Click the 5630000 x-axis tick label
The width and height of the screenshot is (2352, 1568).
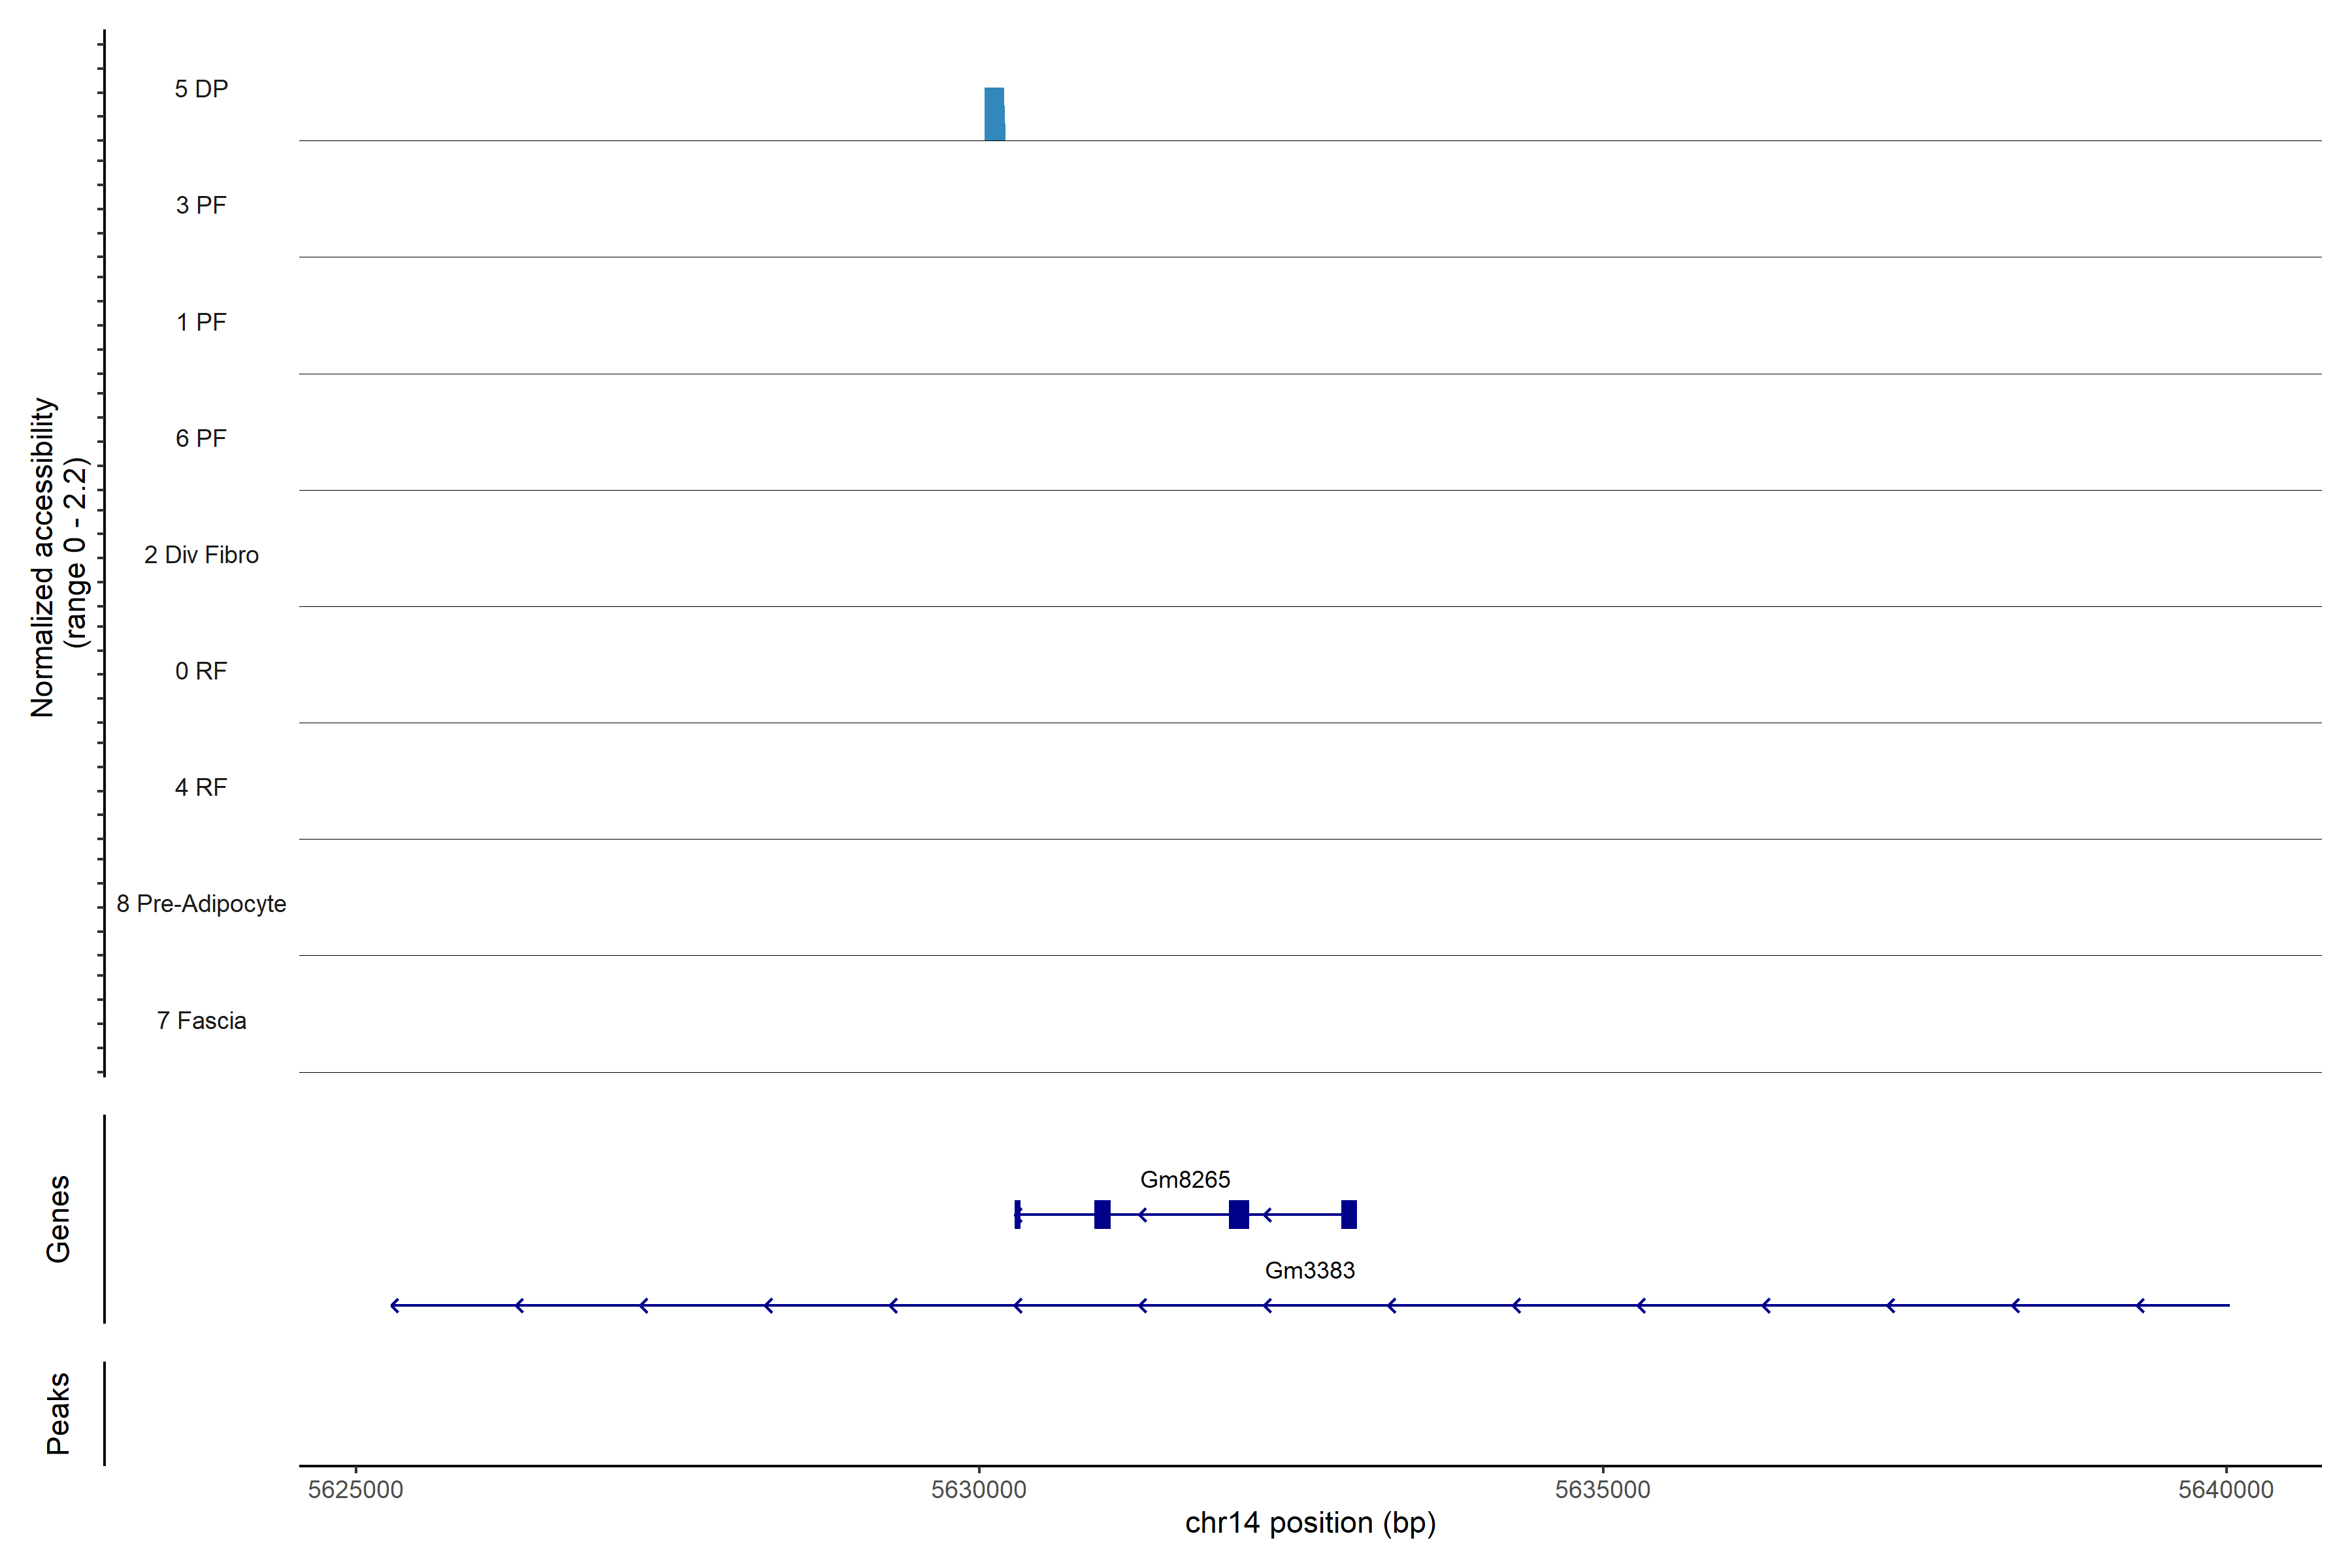[978, 1490]
